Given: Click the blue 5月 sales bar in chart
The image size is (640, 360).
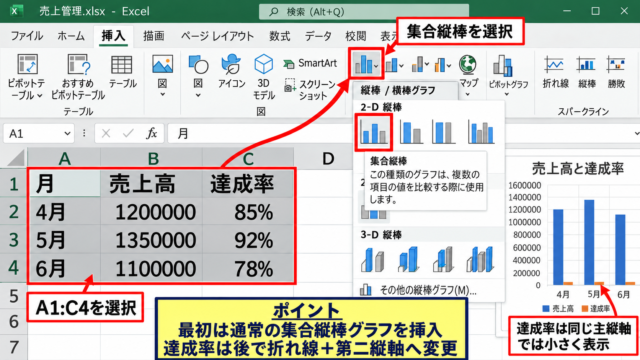Looking at the screenshot, I should (x=589, y=242).
